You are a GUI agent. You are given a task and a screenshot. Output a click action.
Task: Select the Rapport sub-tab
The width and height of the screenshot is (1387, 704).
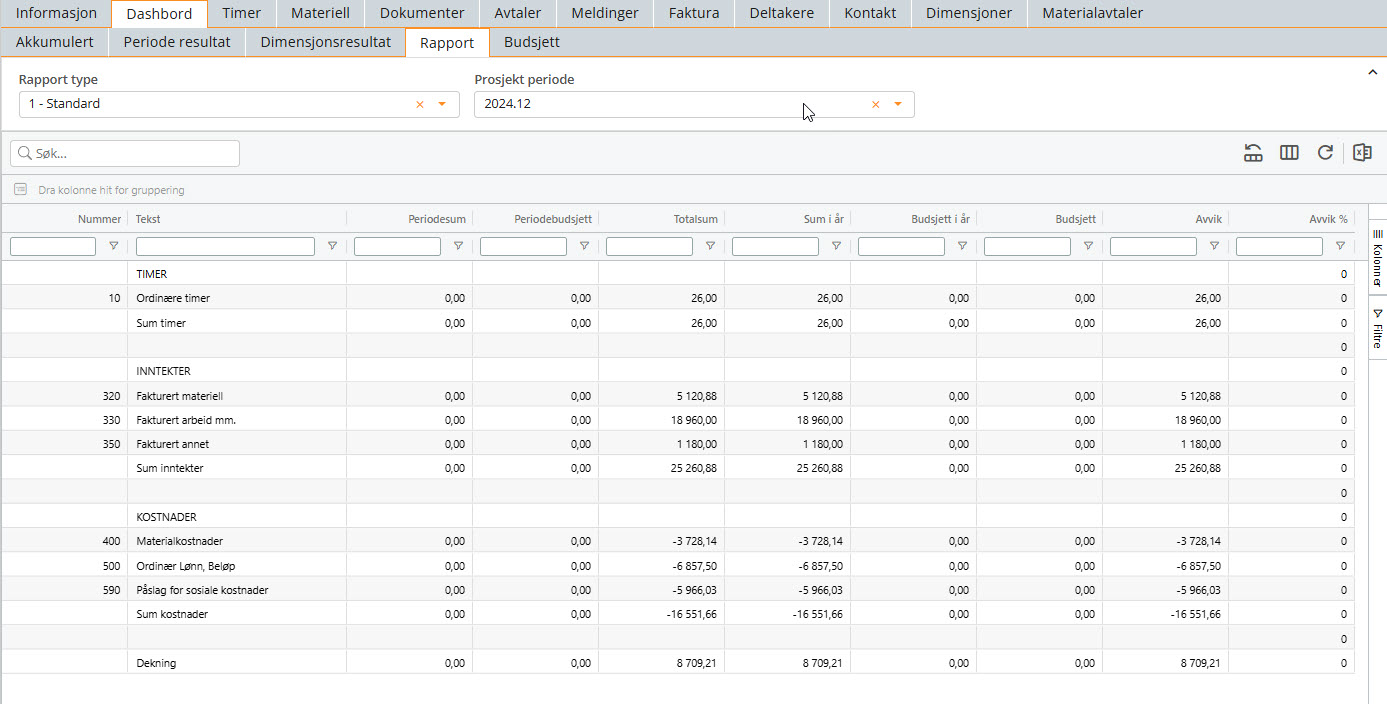pyautogui.click(x=447, y=43)
